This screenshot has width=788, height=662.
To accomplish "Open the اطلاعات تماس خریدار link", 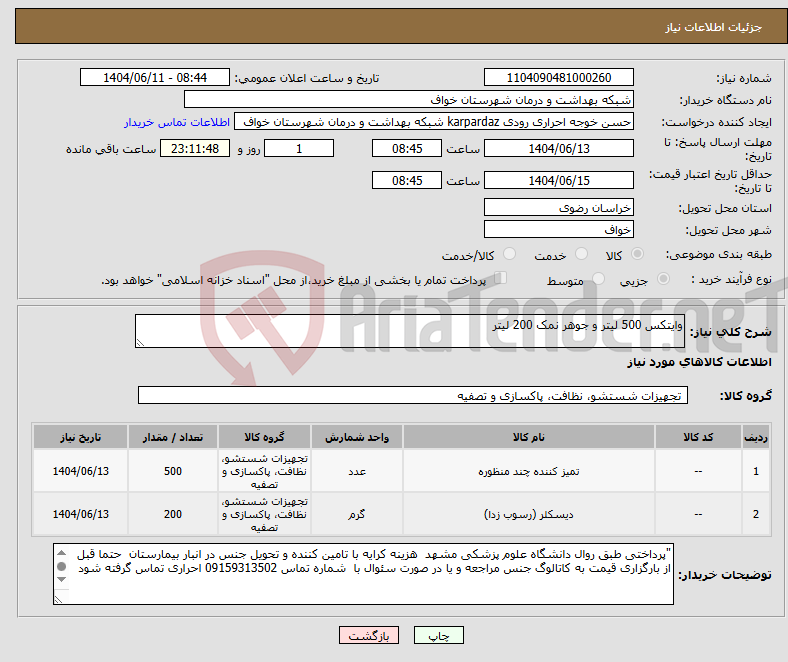I will (177, 122).
